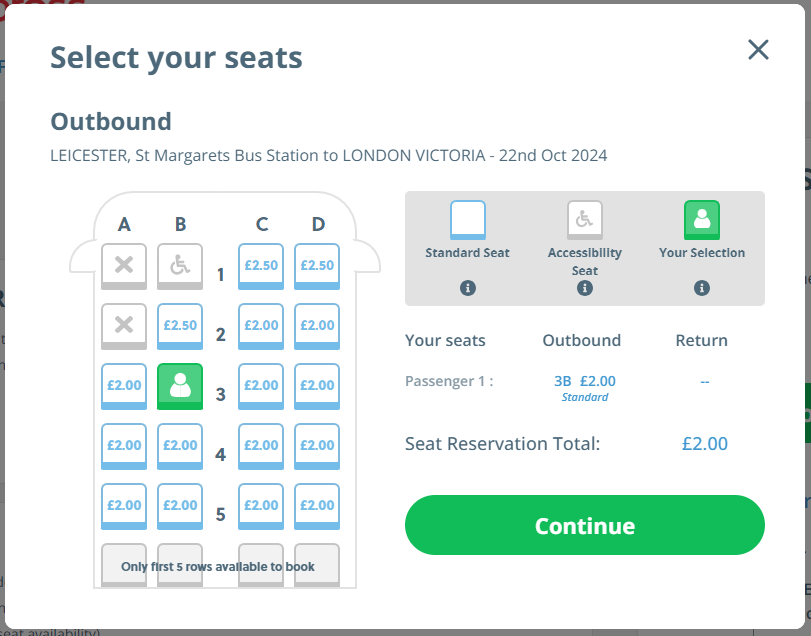Image resolution: width=811 pixels, height=636 pixels.
Task: Select the £2.00 seat C4
Action: coord(260,445)
